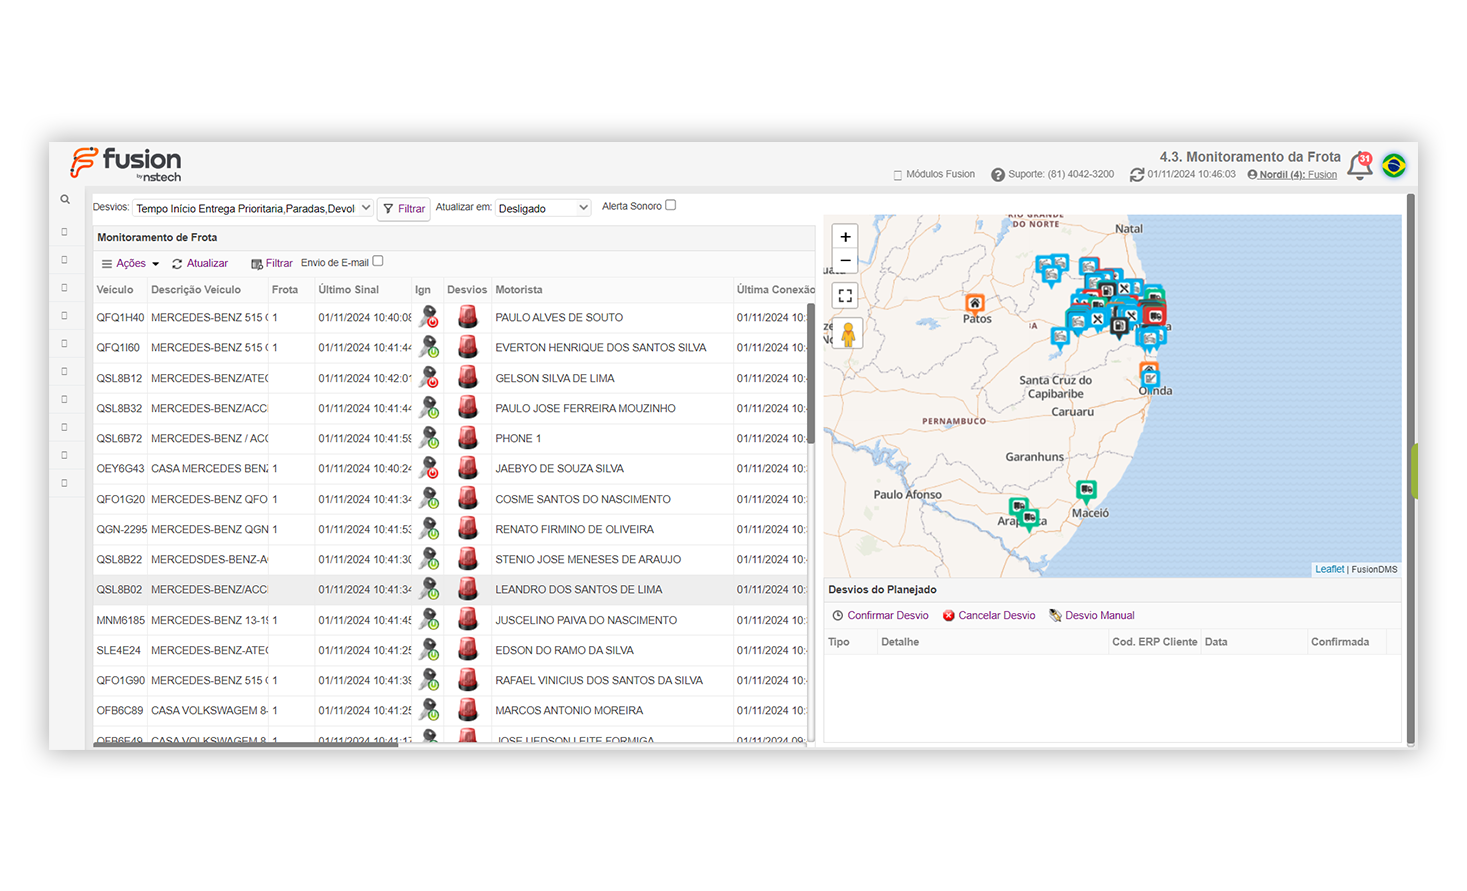This screenshot has width=1467, height=891.
Task: Click the Fusion logo
Action: tap(126, 164)
